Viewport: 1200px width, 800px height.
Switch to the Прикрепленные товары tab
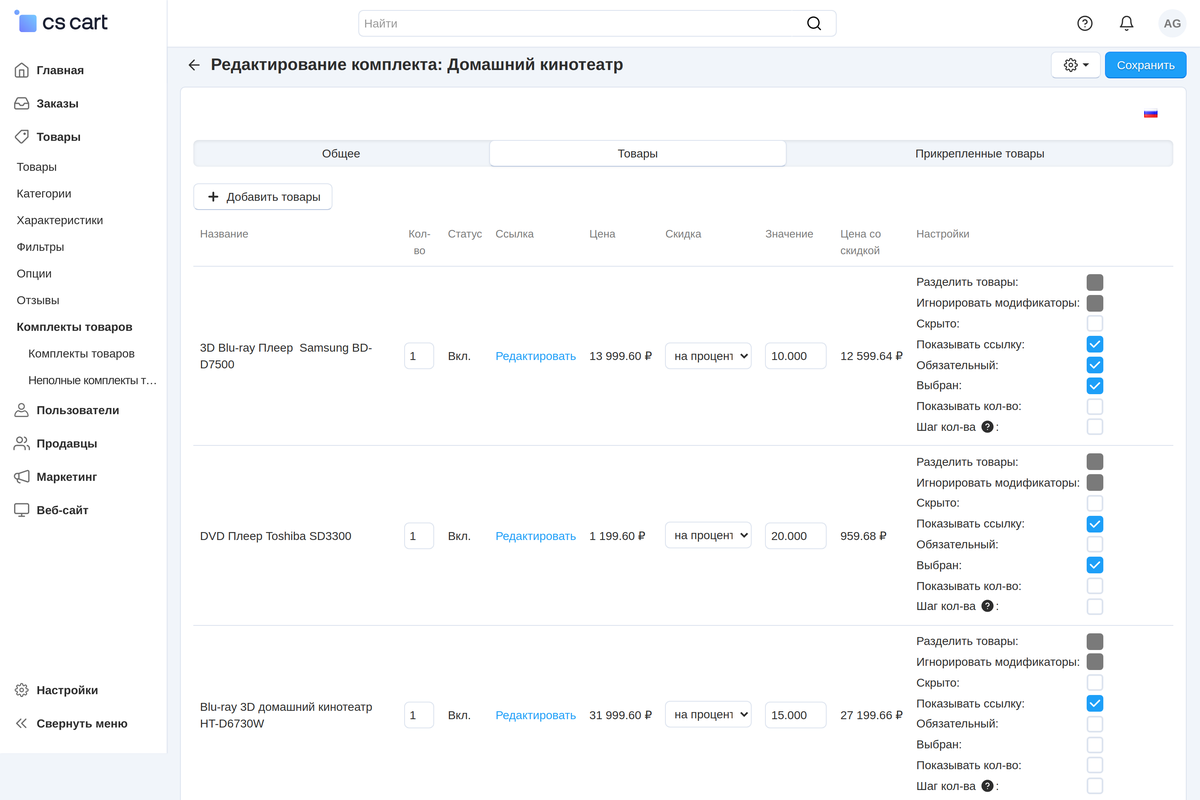pyautogui.click(x=980, y=154)
